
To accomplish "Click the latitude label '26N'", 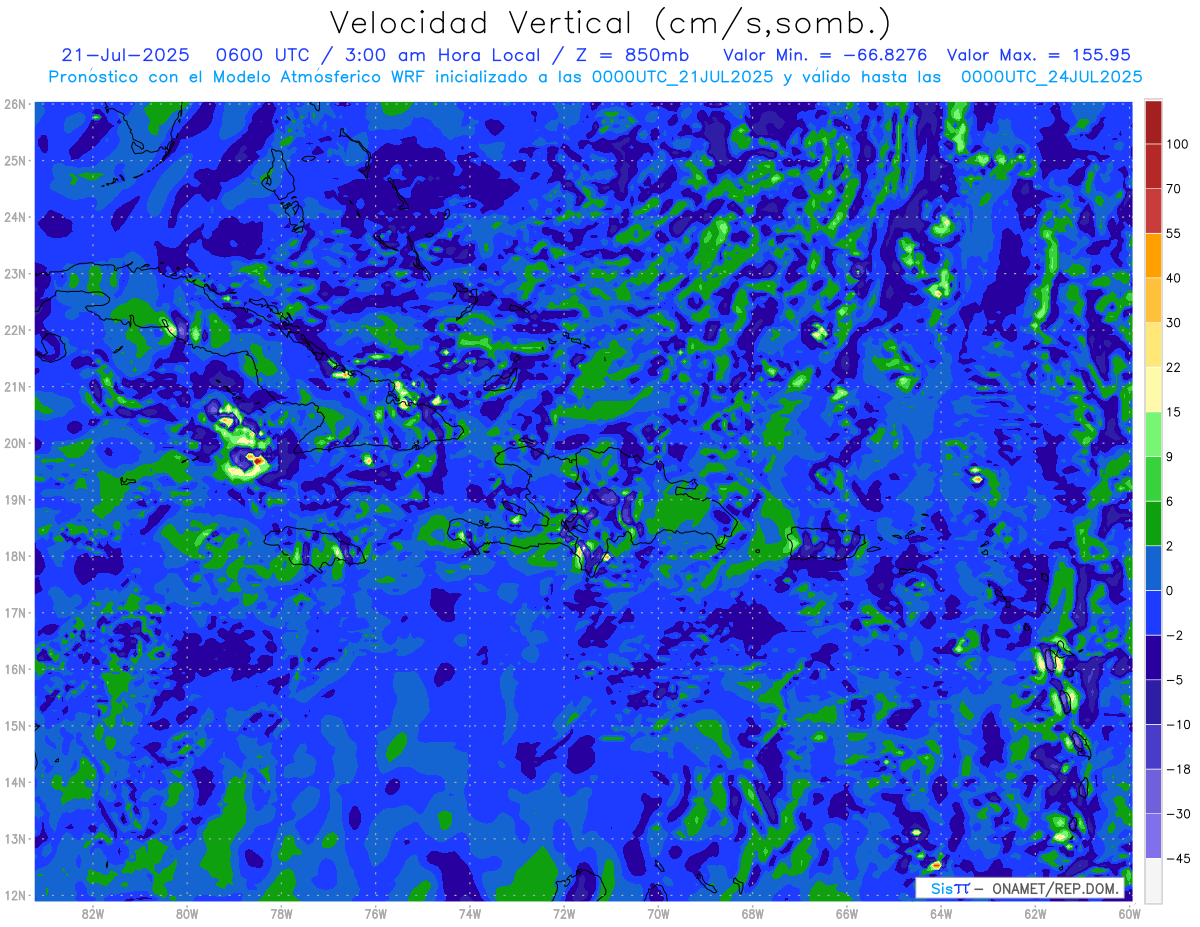I will point(15,104).
